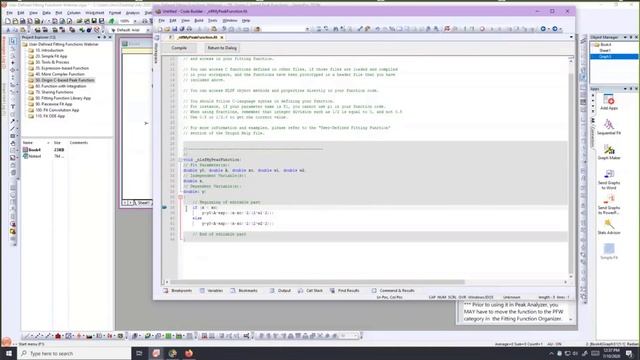Image resolution: width=640 pixels, height=360 pixels.
Task: Switch to the Breakpoints bottom tab
Action: (x=178, y=291)
